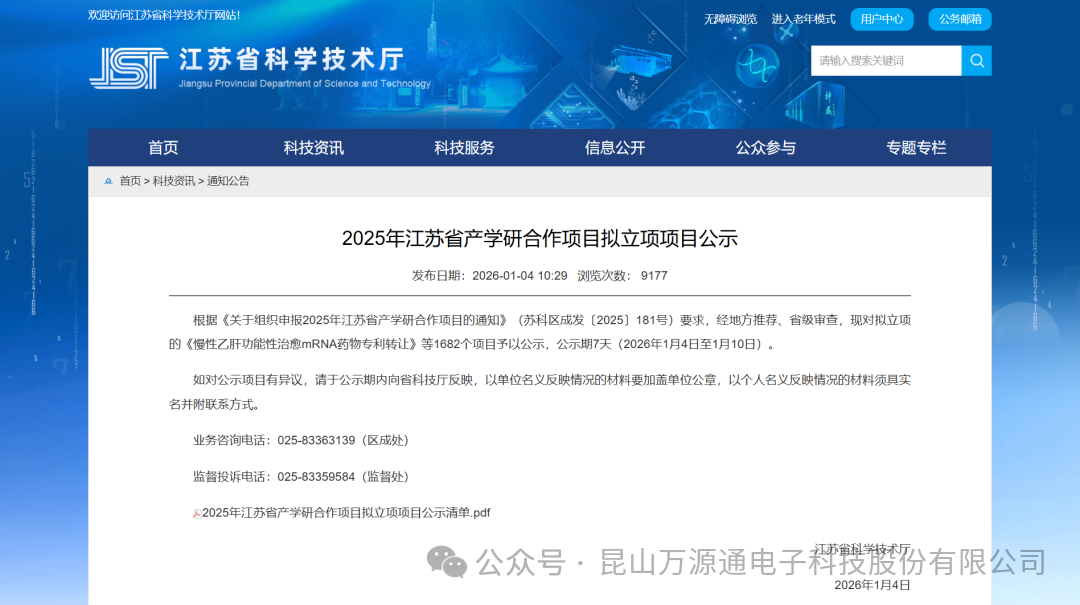
Task: Click the breadcrumb home icon
Action: click(108, 181)
